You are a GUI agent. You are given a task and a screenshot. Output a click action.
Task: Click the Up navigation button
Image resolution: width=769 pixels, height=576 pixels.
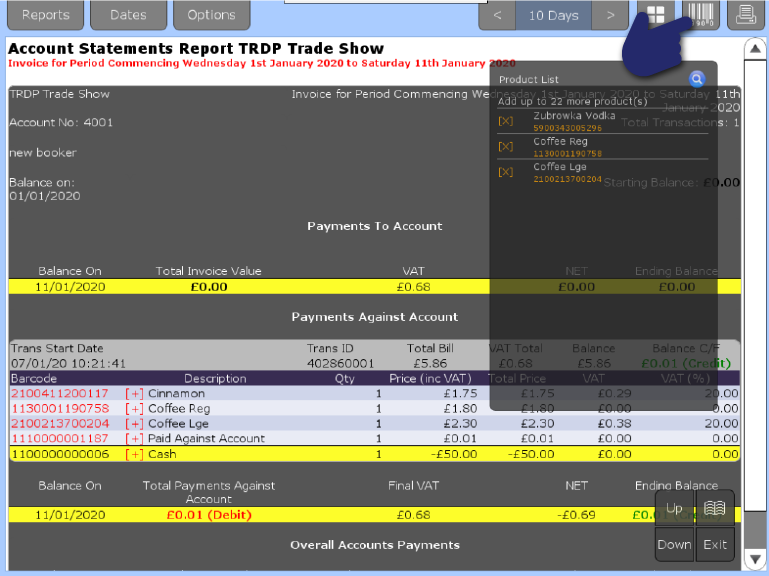click(674, 508)
